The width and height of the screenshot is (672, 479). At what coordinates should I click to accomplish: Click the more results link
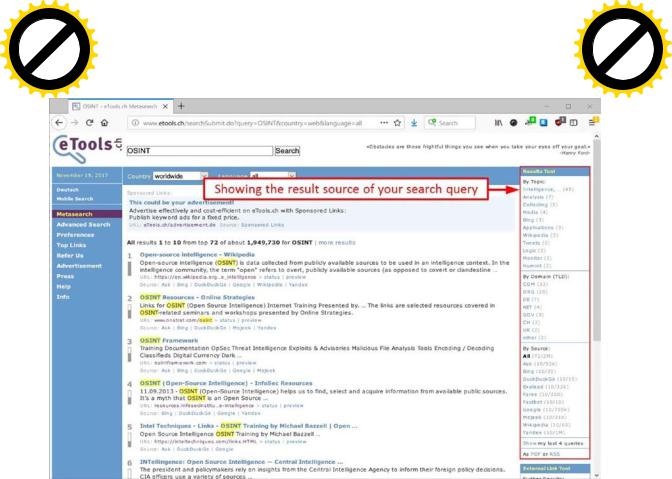point(337,242)
